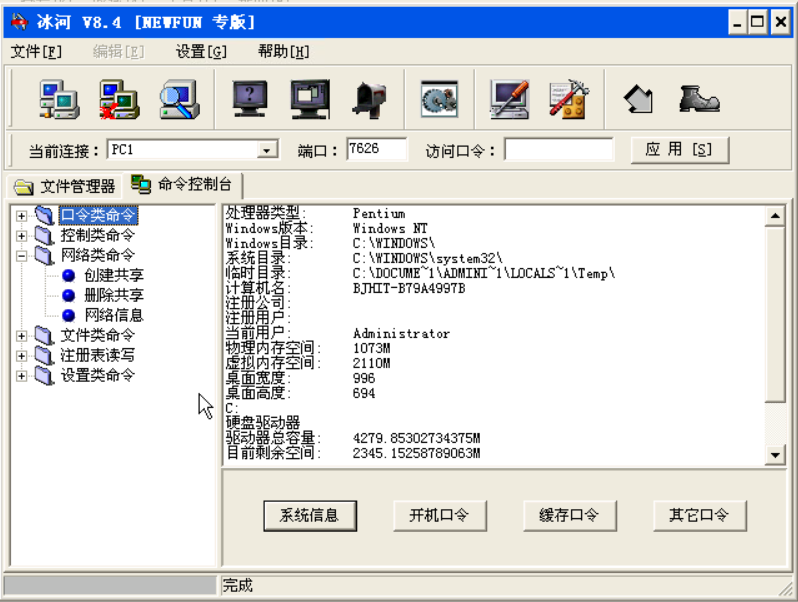
Task: Open the 设置[G] menu
Action: pos(201,51)
